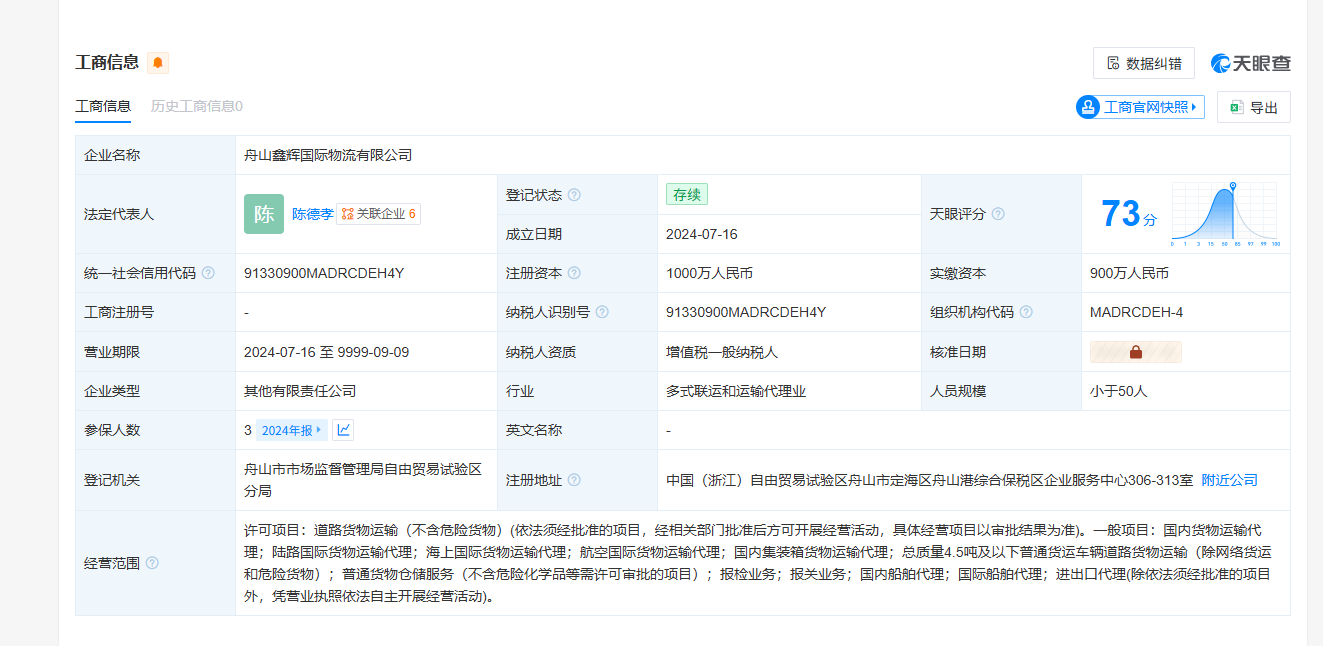The height and width of the screenshot is (646, 1323).
Task: Click the 数据纠错 button
Action: 1143,63
